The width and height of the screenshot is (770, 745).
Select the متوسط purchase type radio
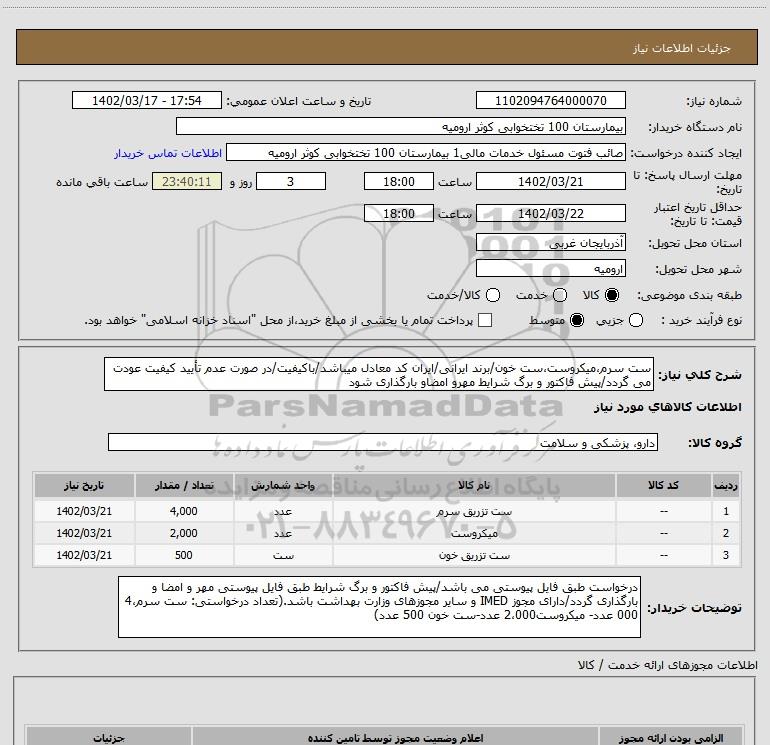[577, 320]
